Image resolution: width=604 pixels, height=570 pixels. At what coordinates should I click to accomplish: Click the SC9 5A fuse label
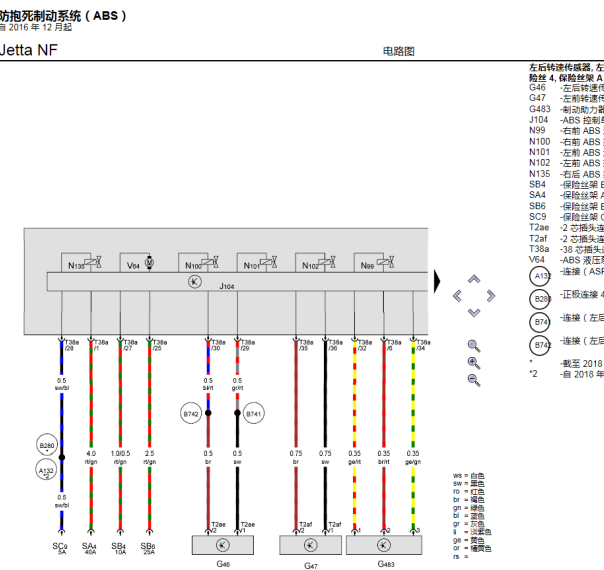pyautogui.click(x=60, y=548)
